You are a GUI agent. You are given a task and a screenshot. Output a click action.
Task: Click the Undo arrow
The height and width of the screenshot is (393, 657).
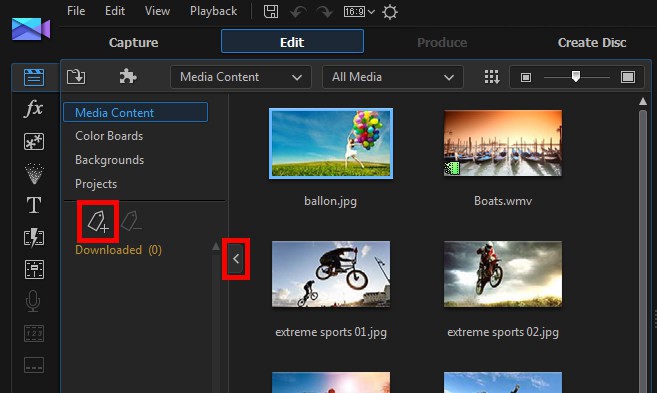click(x=298, y=12)
